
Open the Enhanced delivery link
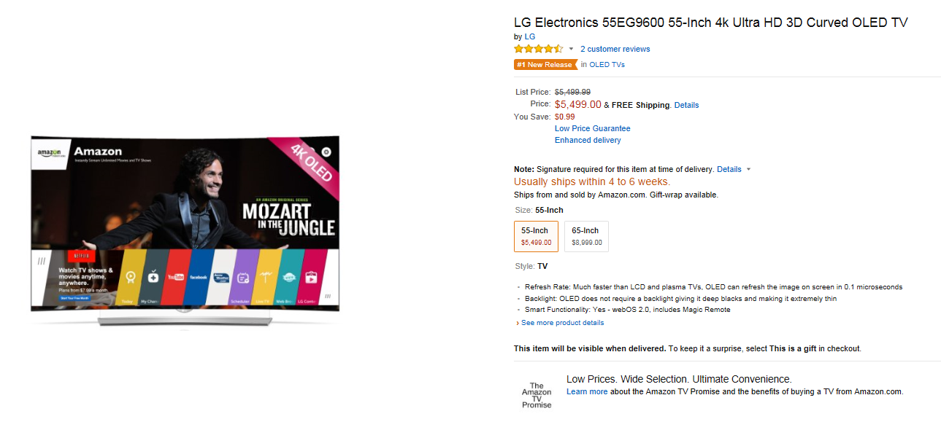[588, 140]
